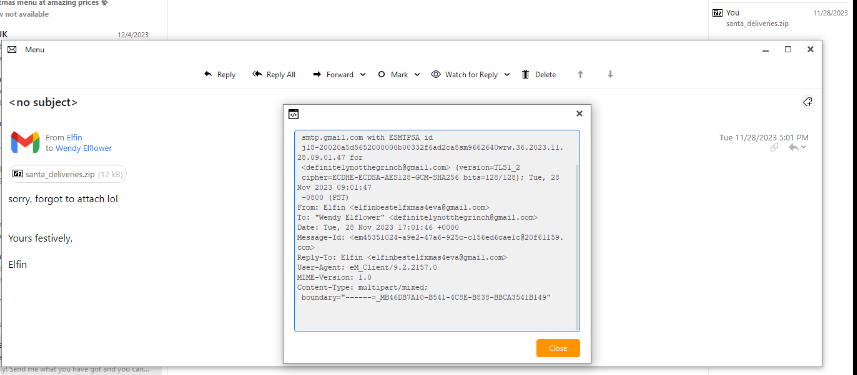This screenshot has width=857, height=375.
Task: Click the 'Yours festively,' line
Action: point(40,238)
